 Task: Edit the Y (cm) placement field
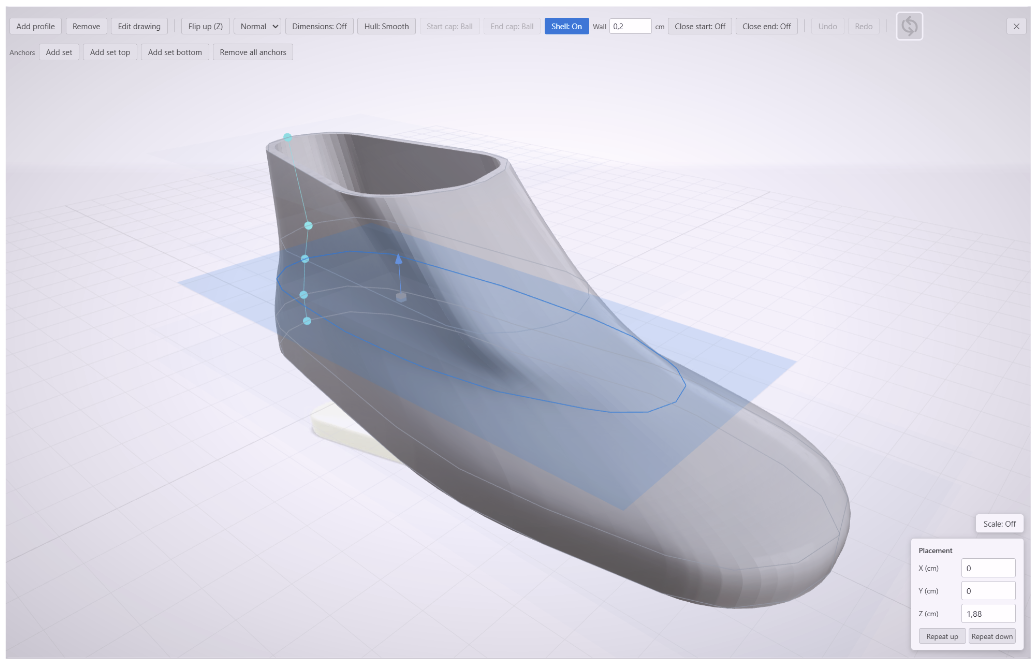(x=988, y=591)
